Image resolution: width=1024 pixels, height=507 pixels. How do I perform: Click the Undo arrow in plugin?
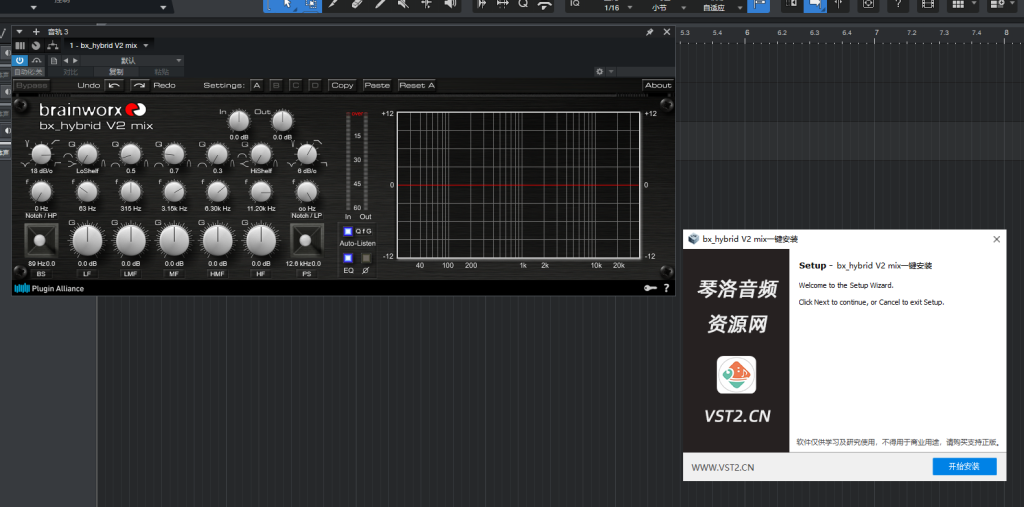point(114,86)
